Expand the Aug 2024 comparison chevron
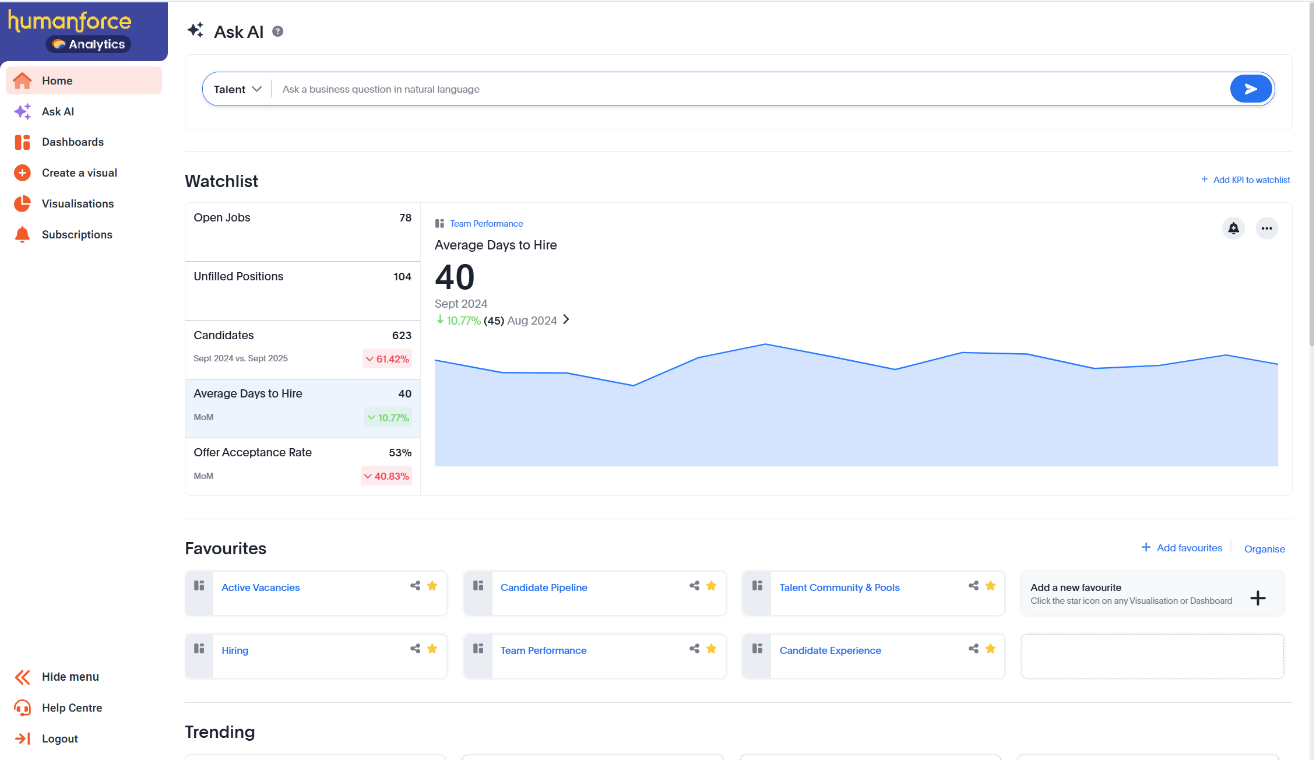 click(566, 320)
